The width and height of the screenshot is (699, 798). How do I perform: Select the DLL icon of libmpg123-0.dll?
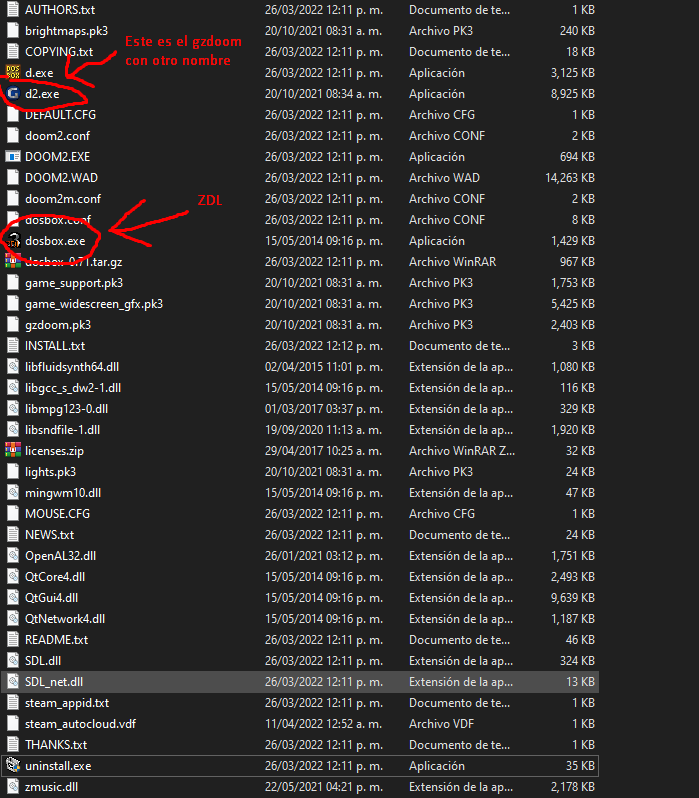click(x=13, y=409)
